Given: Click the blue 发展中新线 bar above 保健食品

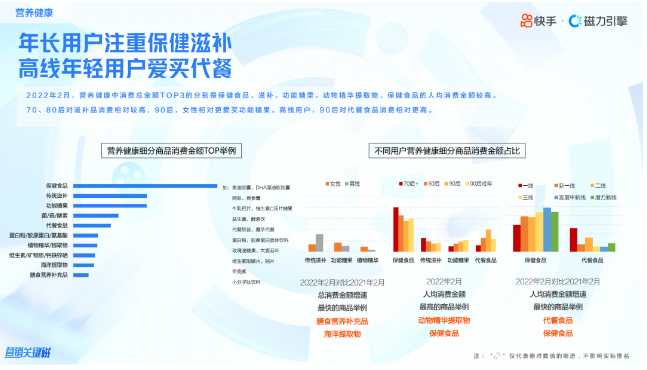Looking at the screenshot, I should click(547, 230).
